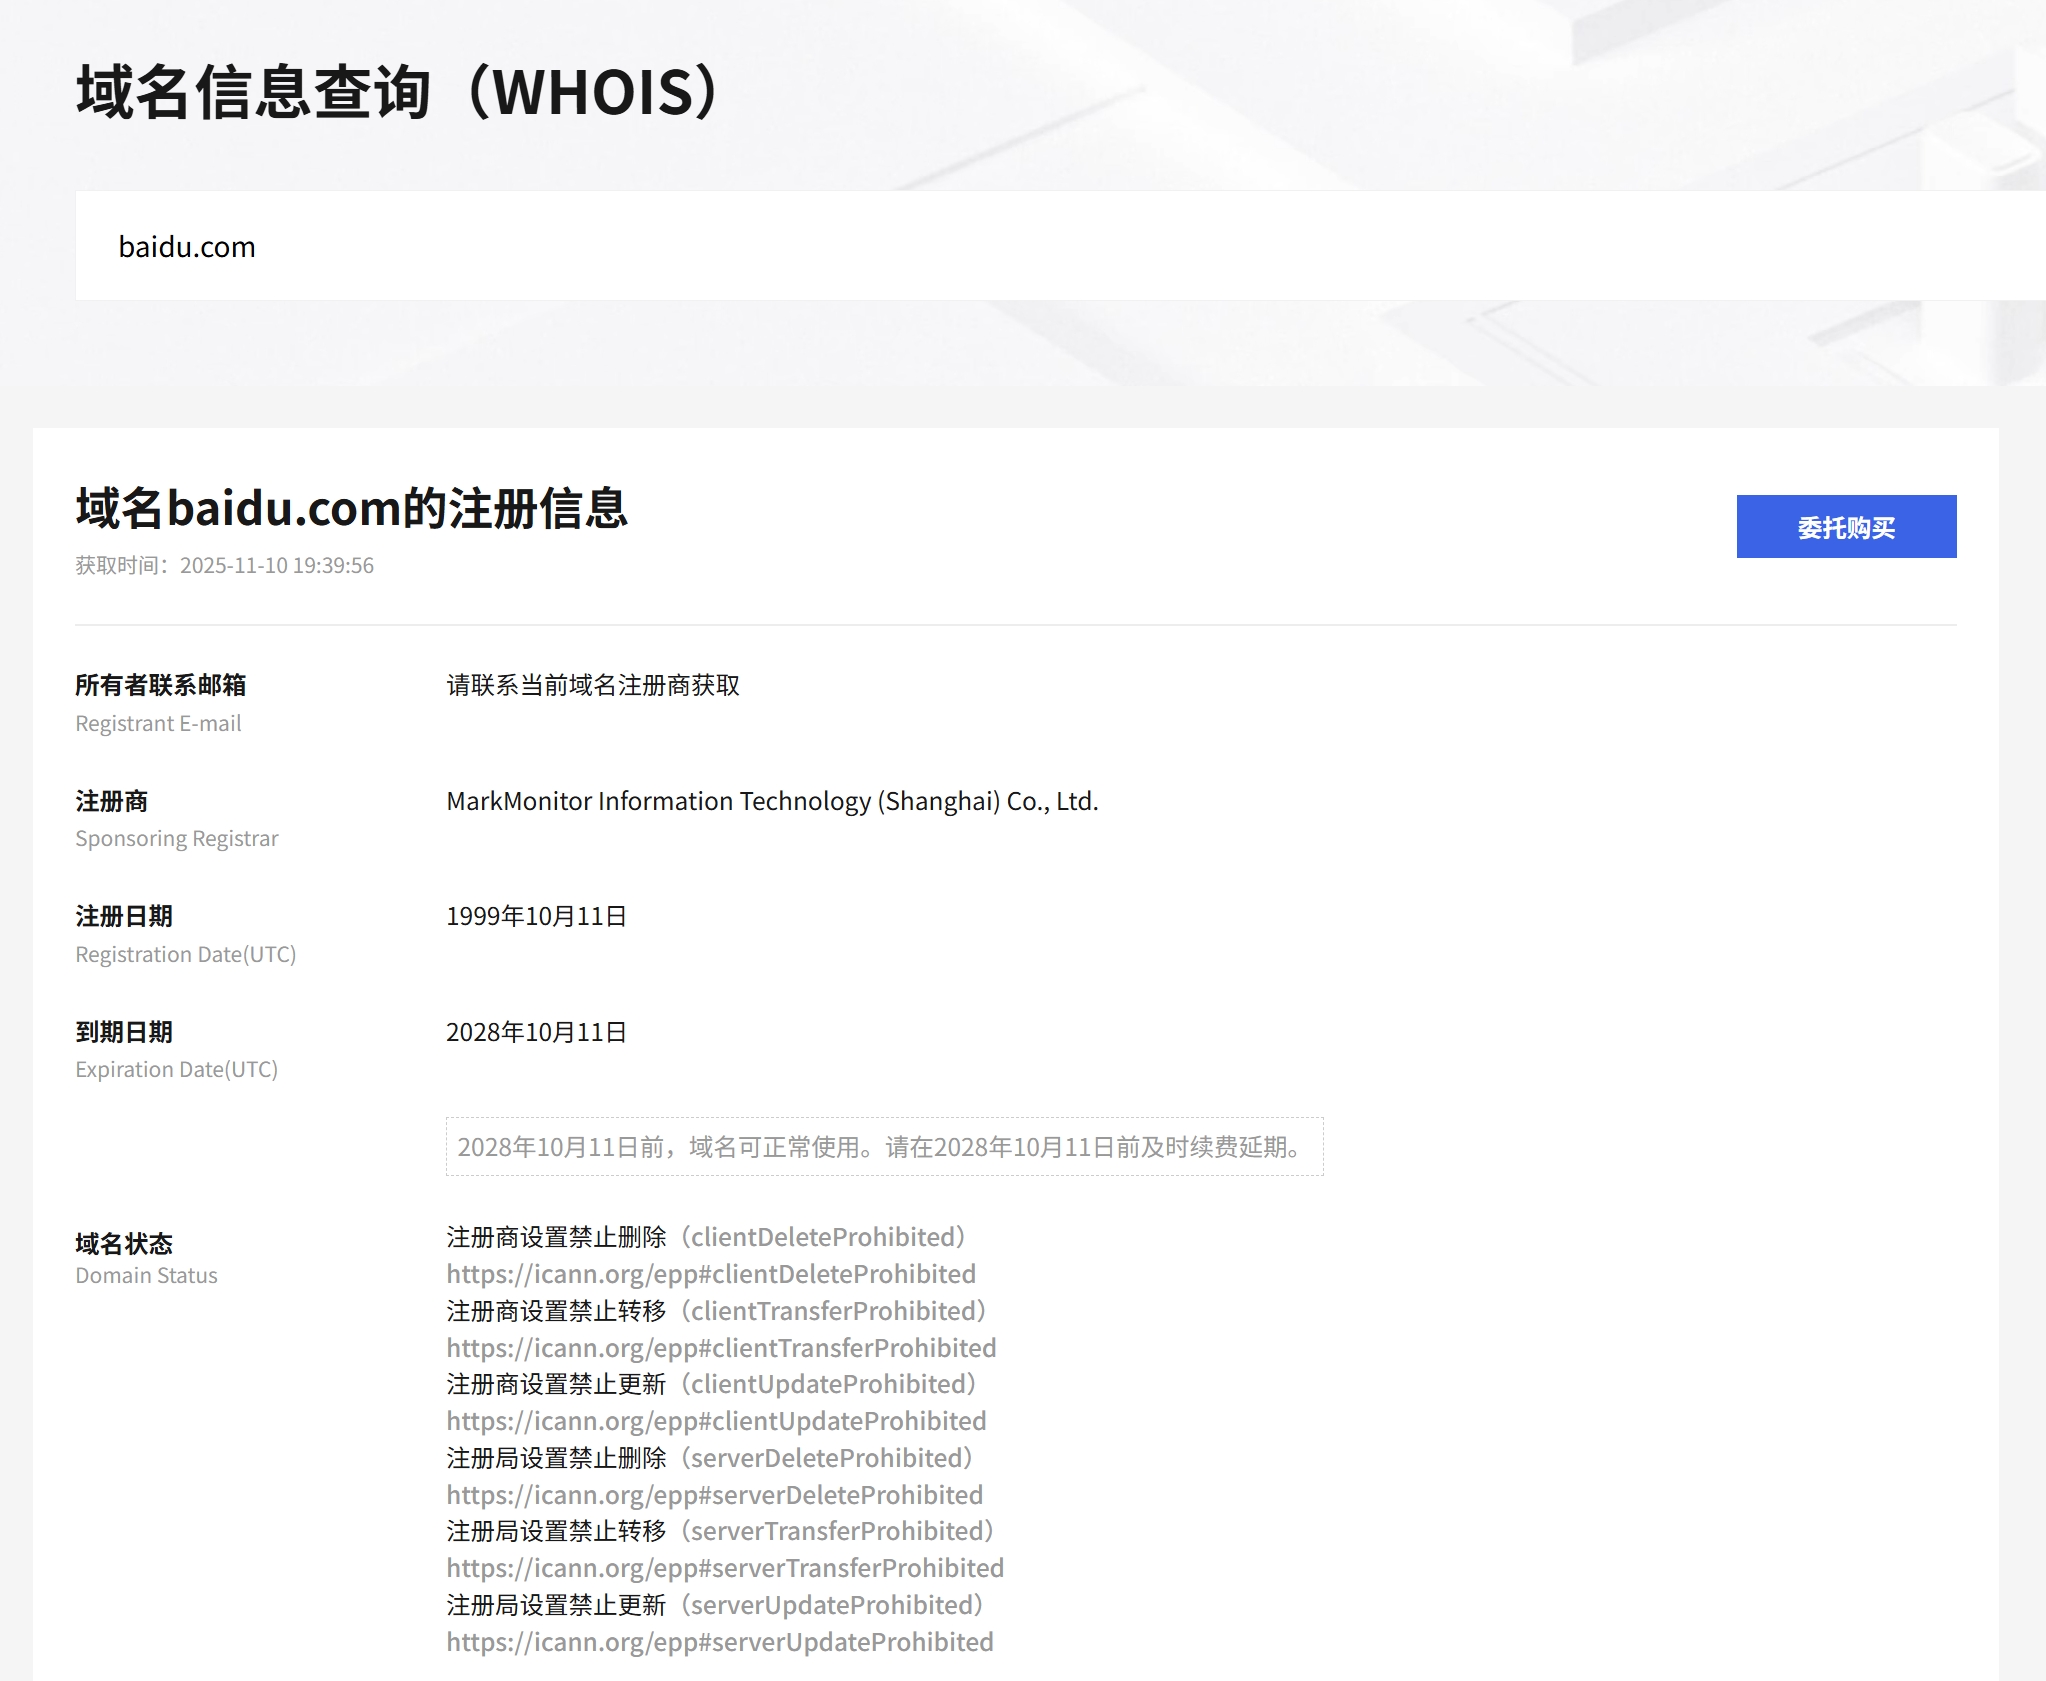Open the clientUpdateProhibited ICANN link
The height and width of the screenshot is (1681, 2046).
[716, 1421]
